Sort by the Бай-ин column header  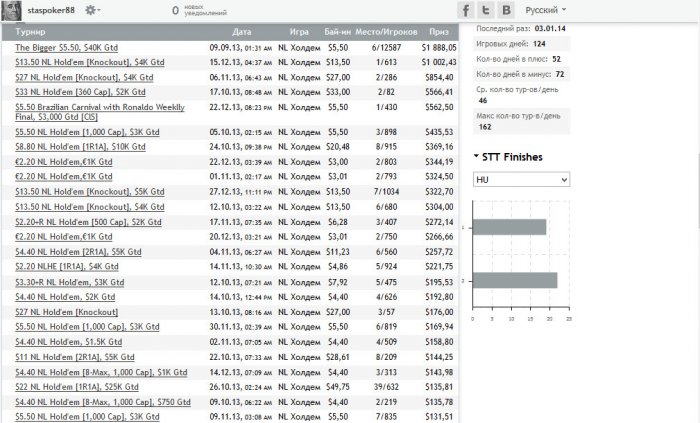[x=338, y=32]
